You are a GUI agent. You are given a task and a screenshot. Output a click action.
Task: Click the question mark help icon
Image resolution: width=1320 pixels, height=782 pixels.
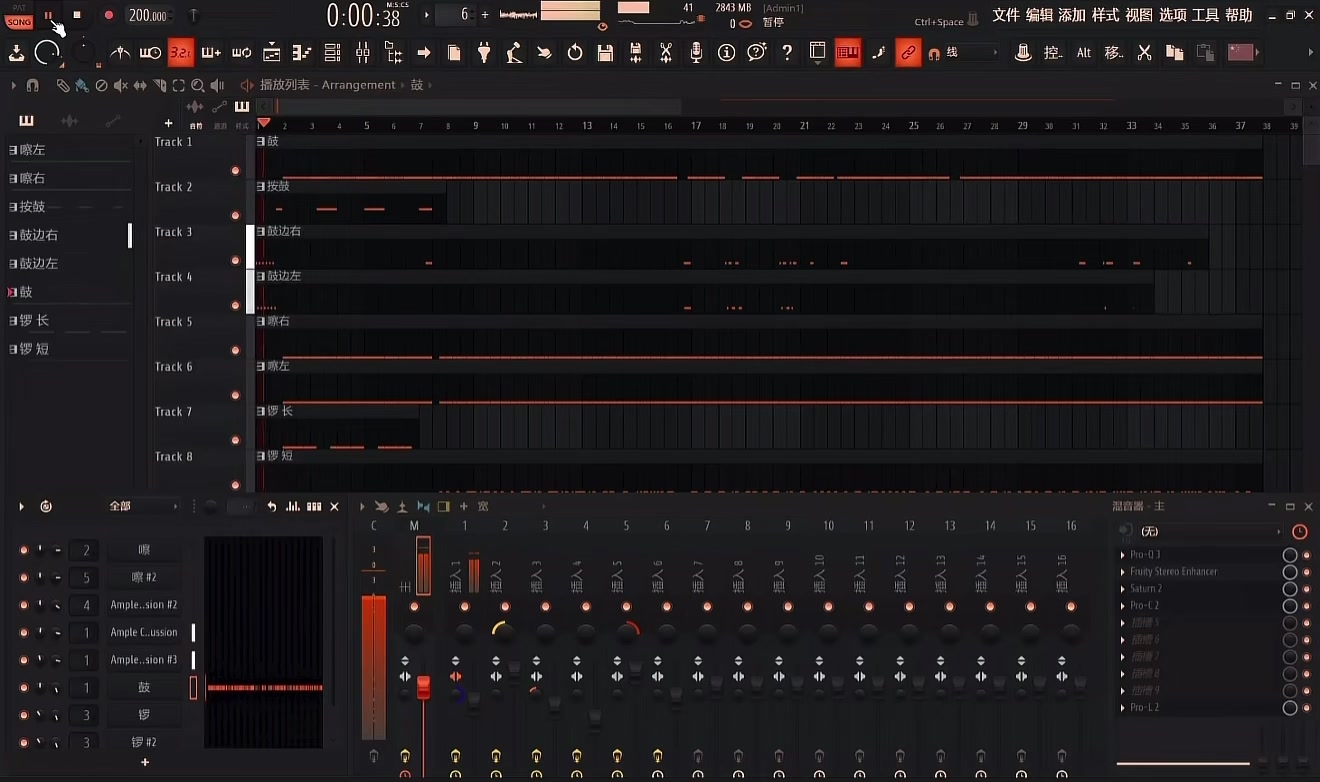tap(787, 53)
